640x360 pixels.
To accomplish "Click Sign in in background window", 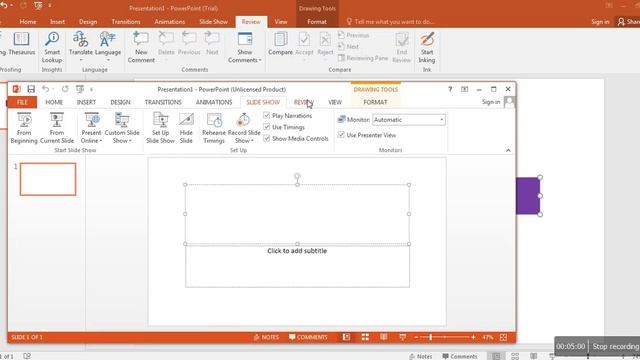I will [600, 22].
